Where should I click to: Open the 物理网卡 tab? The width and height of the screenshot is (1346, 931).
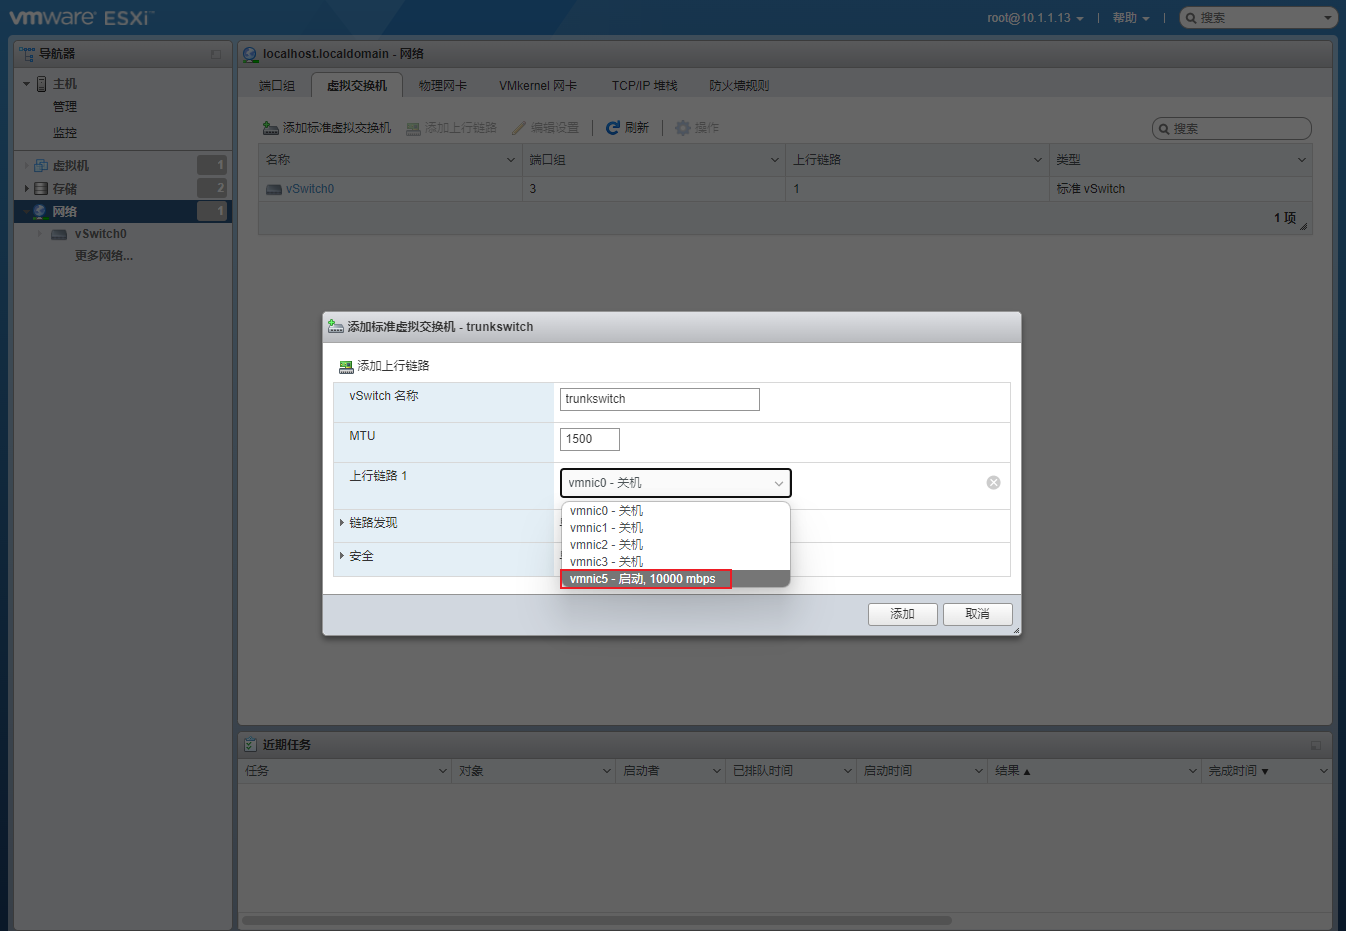point(443,86)
